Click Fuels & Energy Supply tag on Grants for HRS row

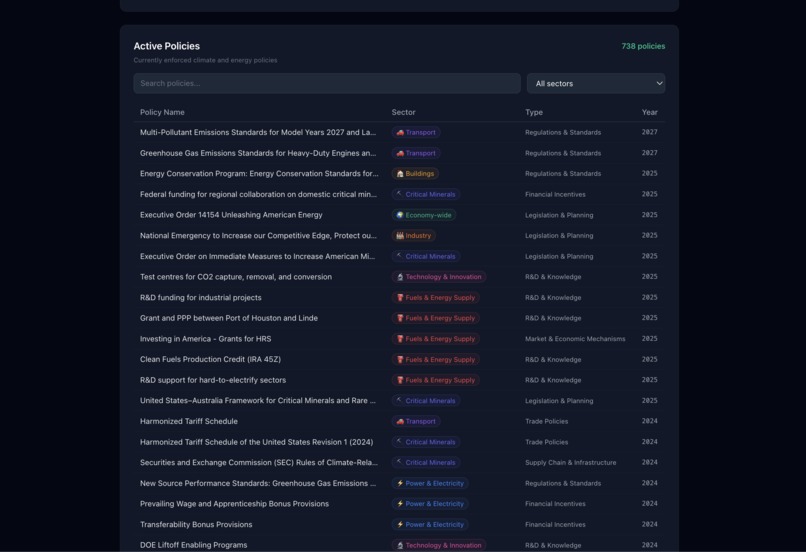[435, 339]
